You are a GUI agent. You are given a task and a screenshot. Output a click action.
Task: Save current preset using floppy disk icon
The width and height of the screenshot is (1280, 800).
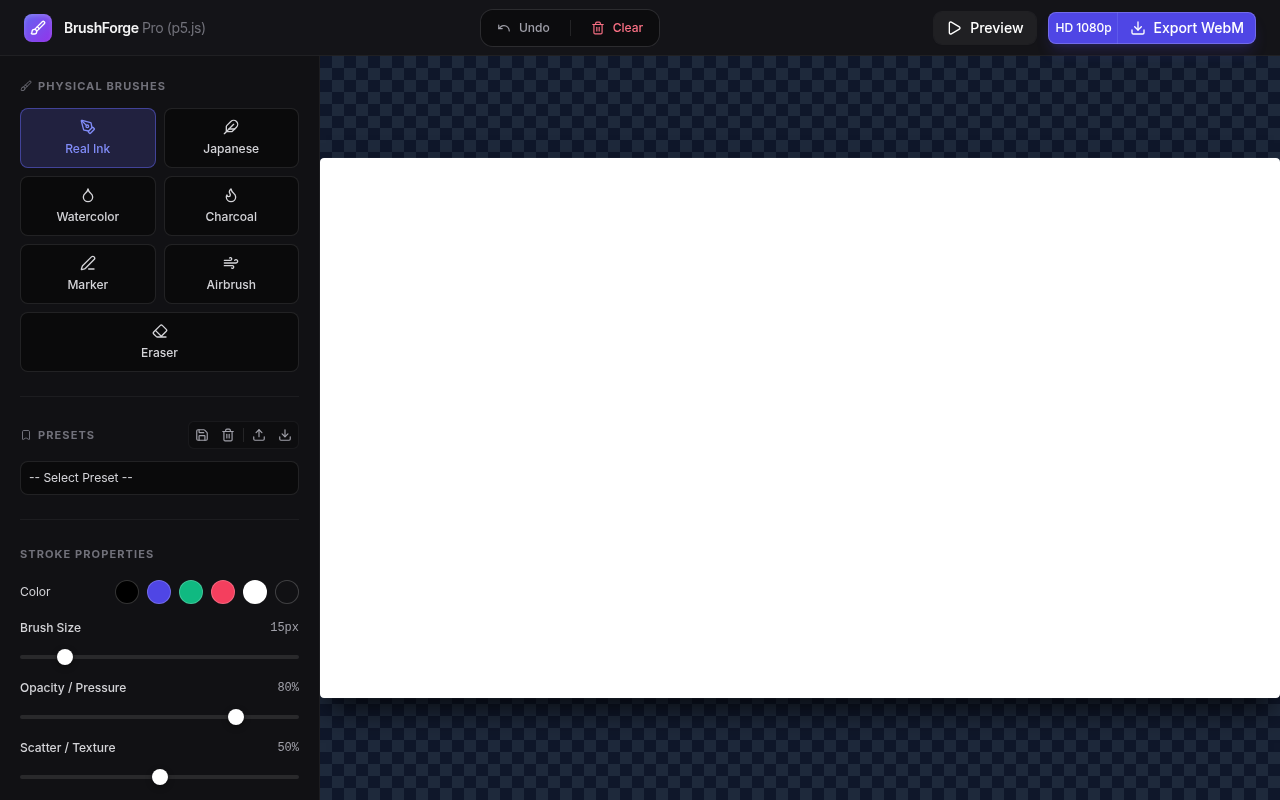pyautogui.click(x=202, y=435)
